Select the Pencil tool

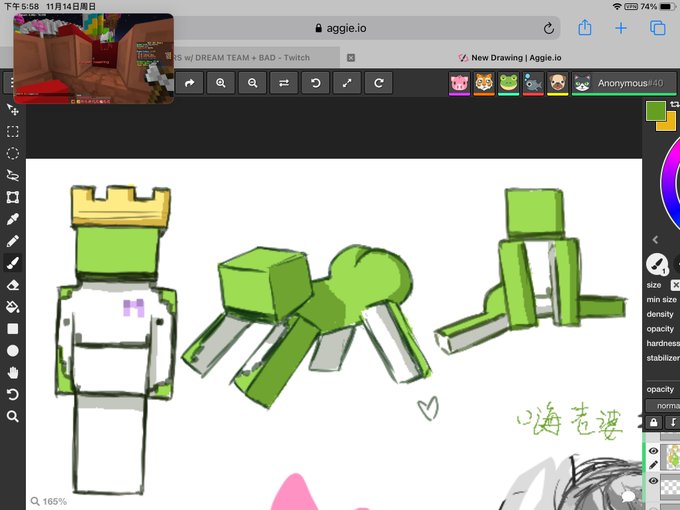[x=13, y=241]
